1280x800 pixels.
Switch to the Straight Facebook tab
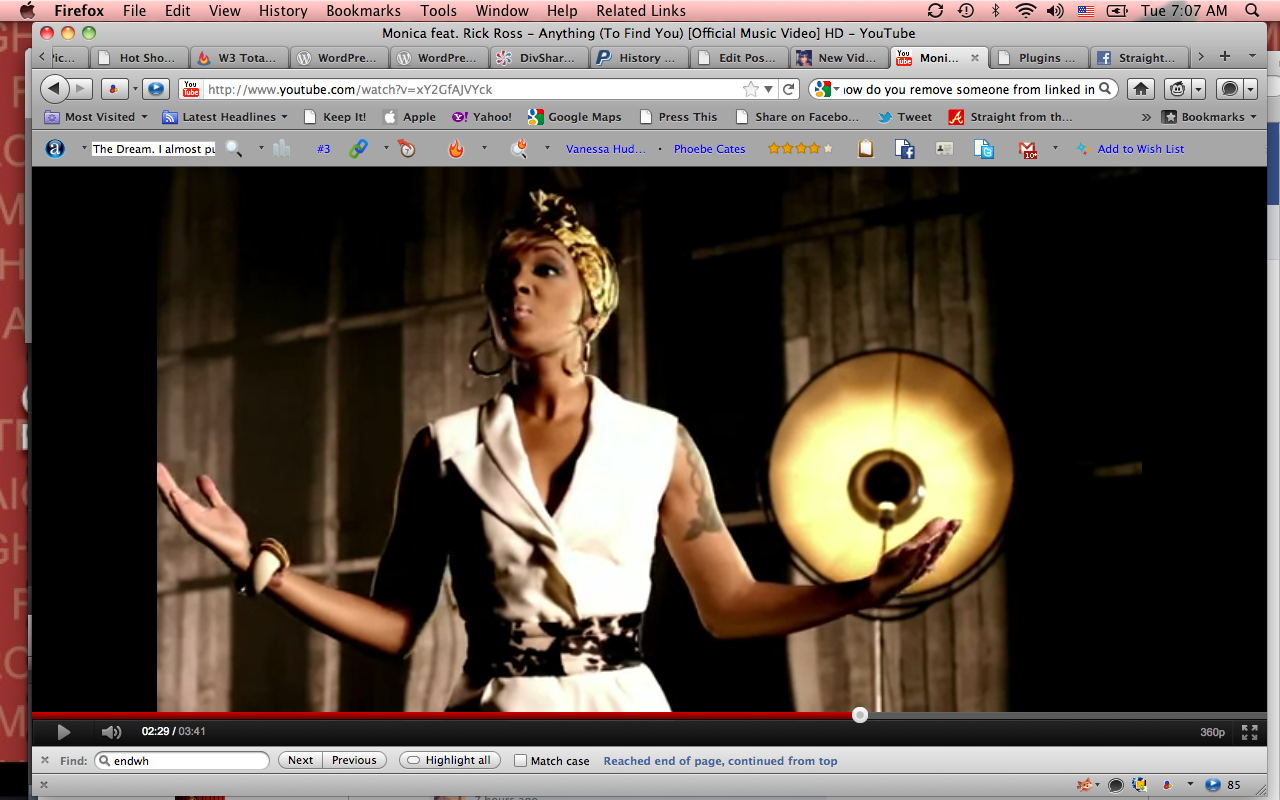(x=1139, y=58)
